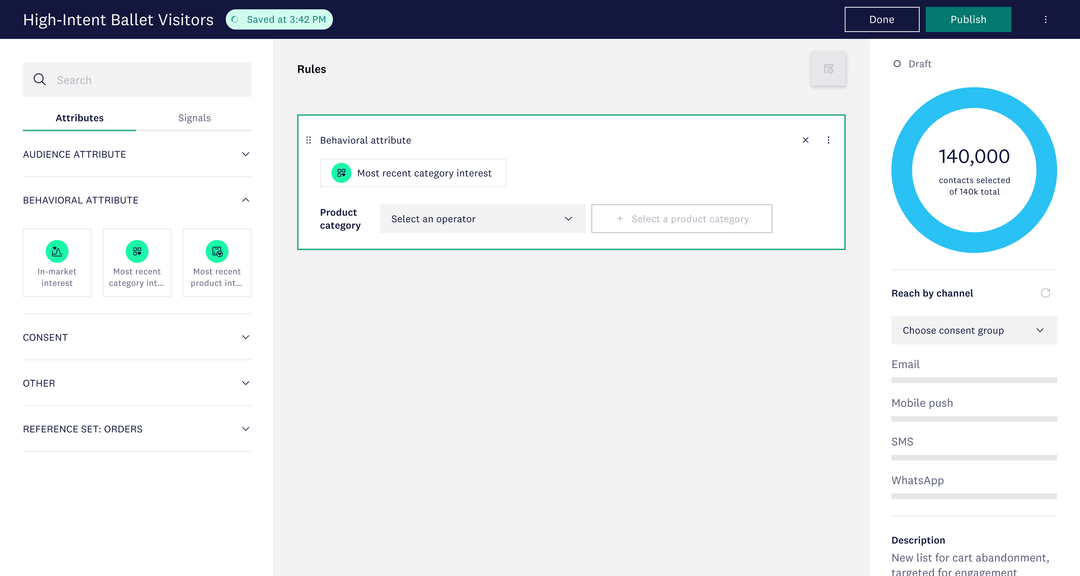
Task: Remove the Behavioral attribute rule
Action: click(805, 140)
